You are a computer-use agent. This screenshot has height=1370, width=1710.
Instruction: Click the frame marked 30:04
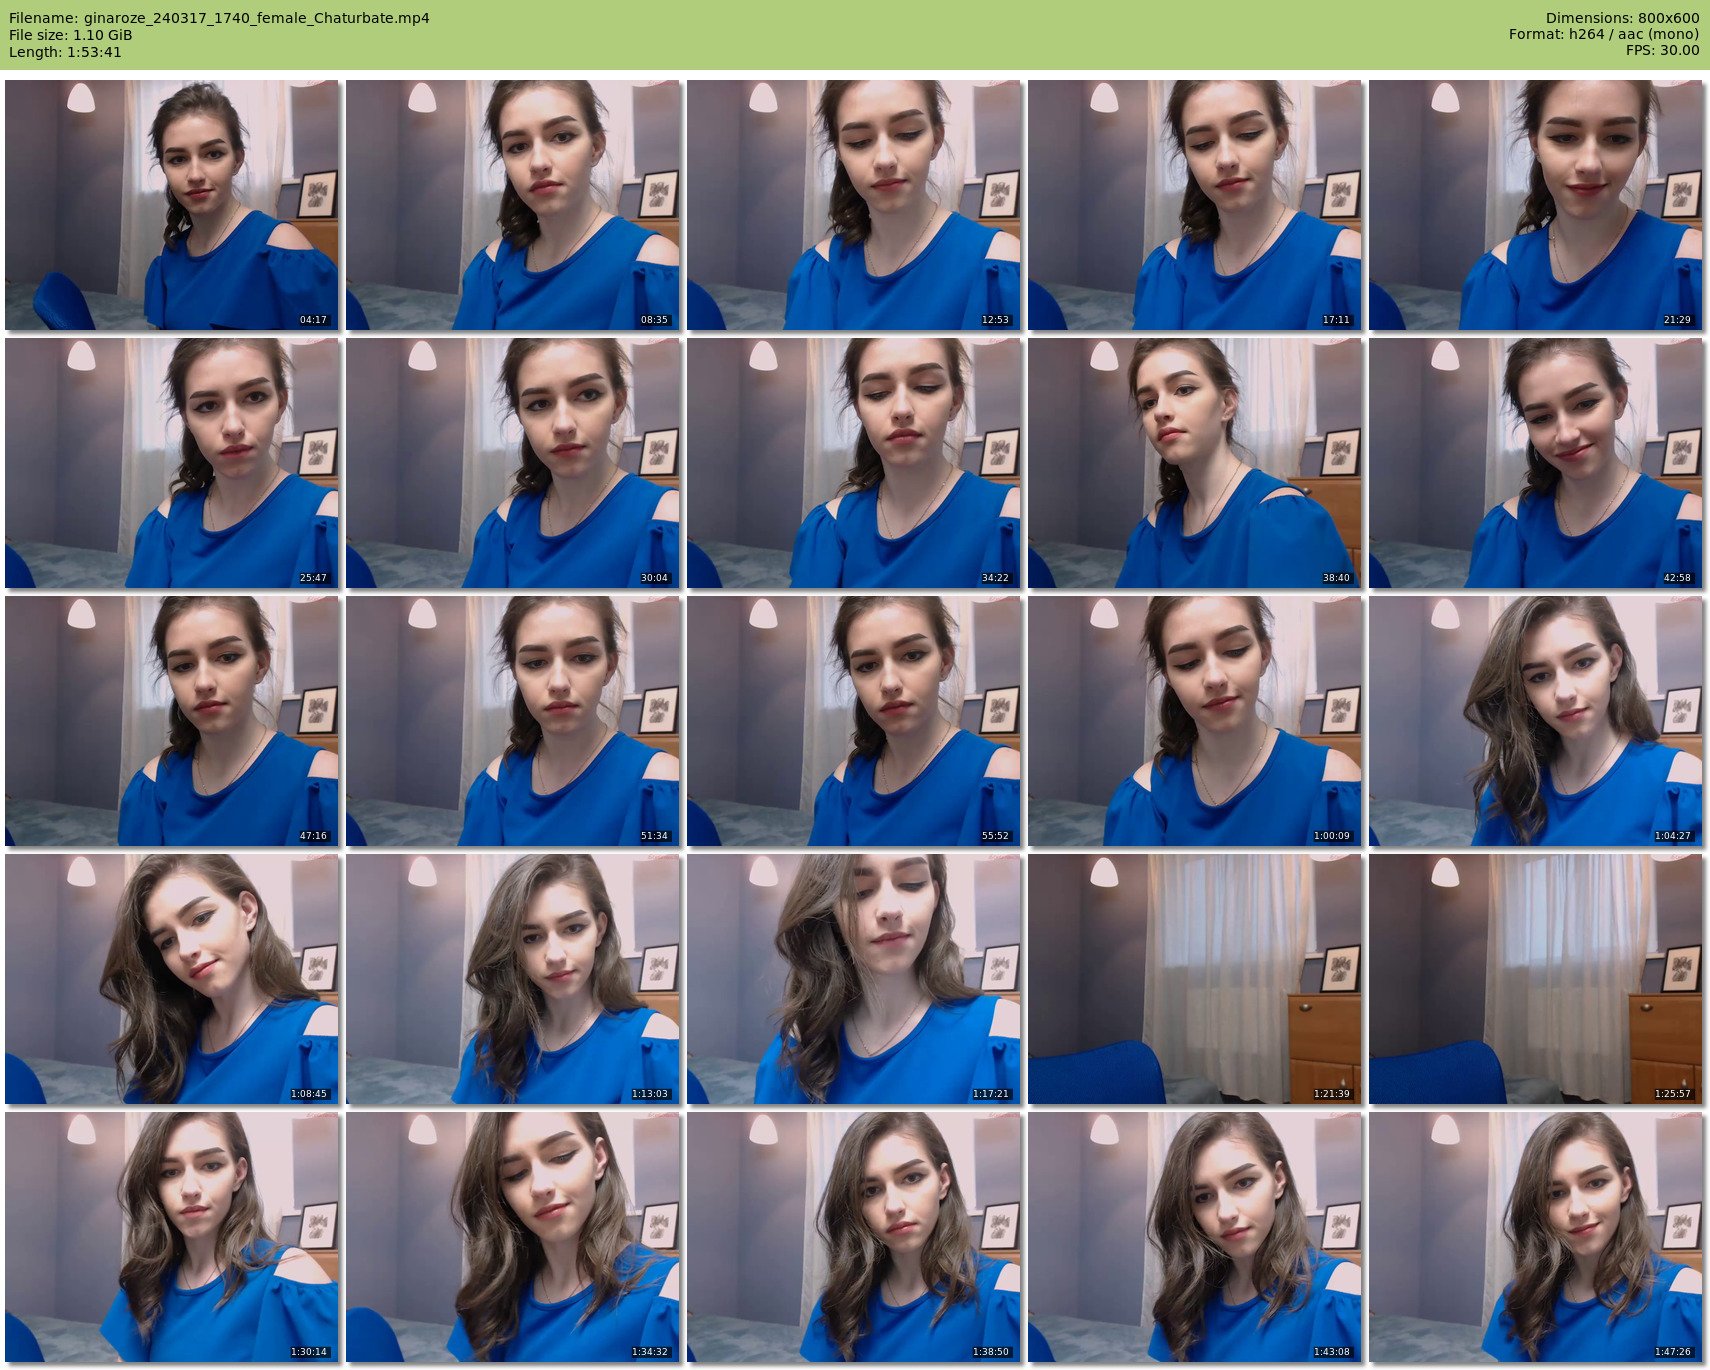point(513,463)
